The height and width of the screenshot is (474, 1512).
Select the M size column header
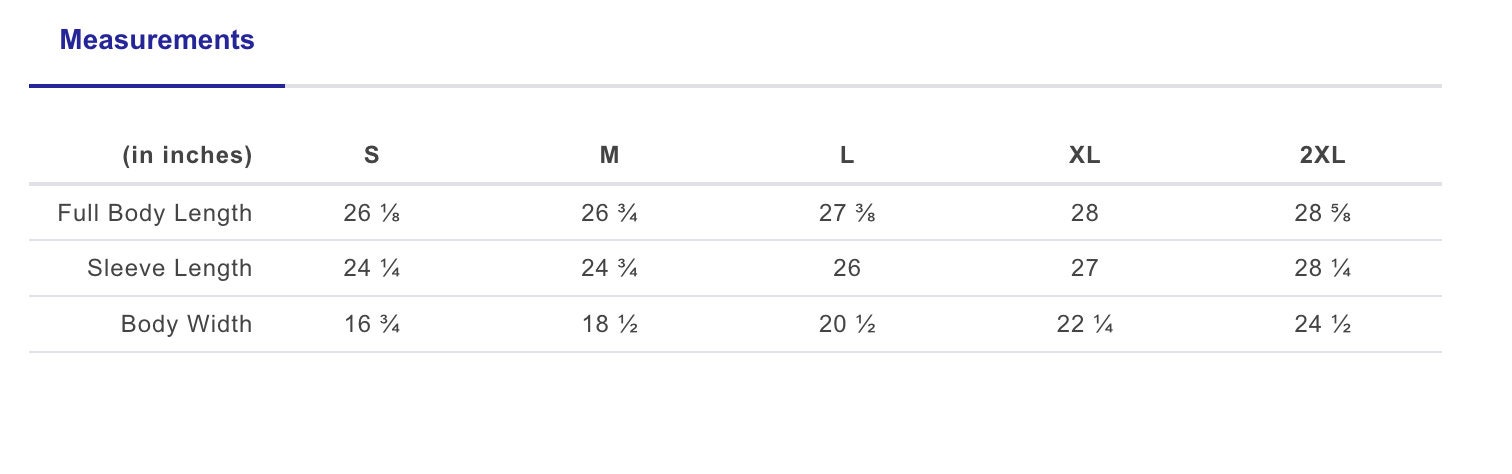(609, 156)
